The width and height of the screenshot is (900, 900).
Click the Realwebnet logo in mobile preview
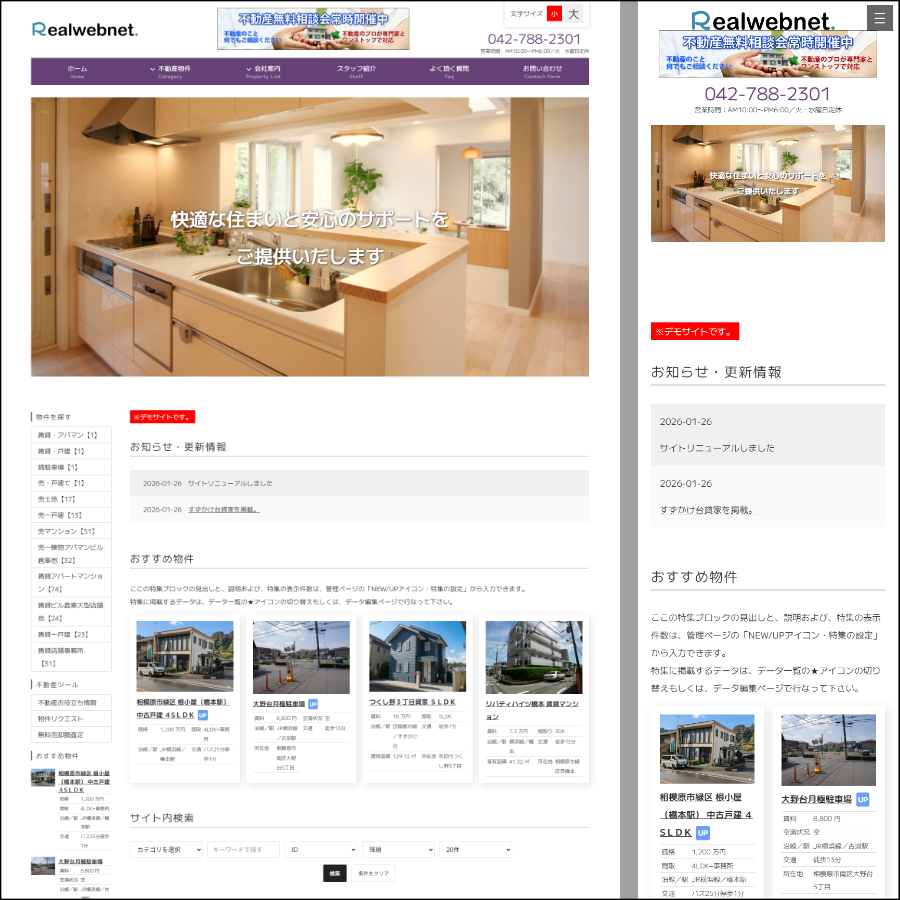point(762,21)
